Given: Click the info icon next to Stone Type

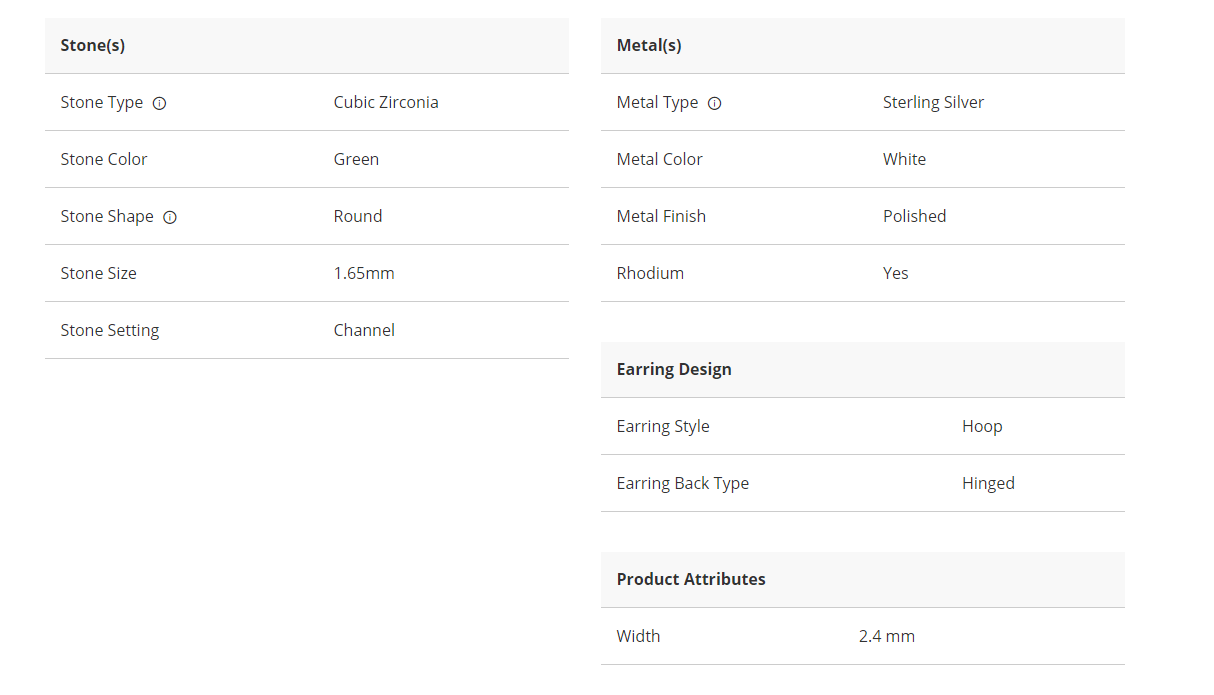Looking at the screenshot, I should 159,103.
